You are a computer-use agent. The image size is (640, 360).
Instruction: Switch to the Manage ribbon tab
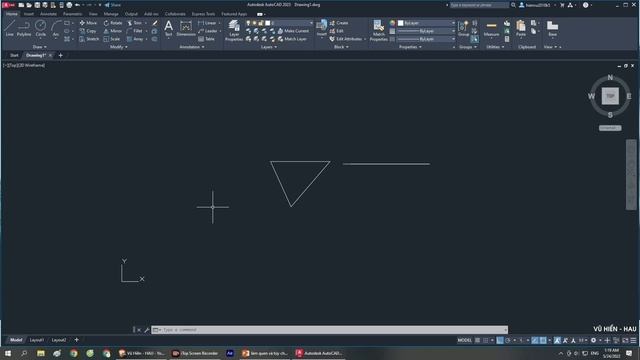pos(111,14)
